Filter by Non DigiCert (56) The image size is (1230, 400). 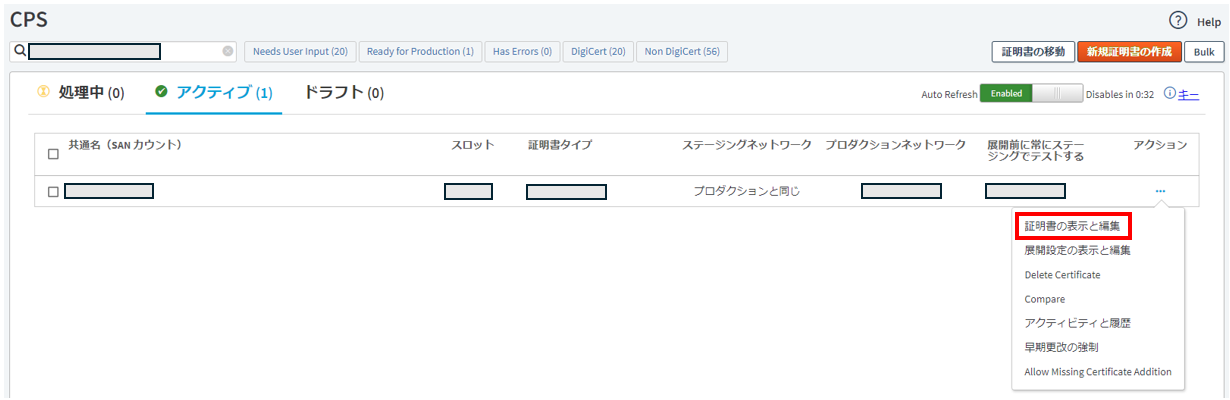tap(682, 51)
